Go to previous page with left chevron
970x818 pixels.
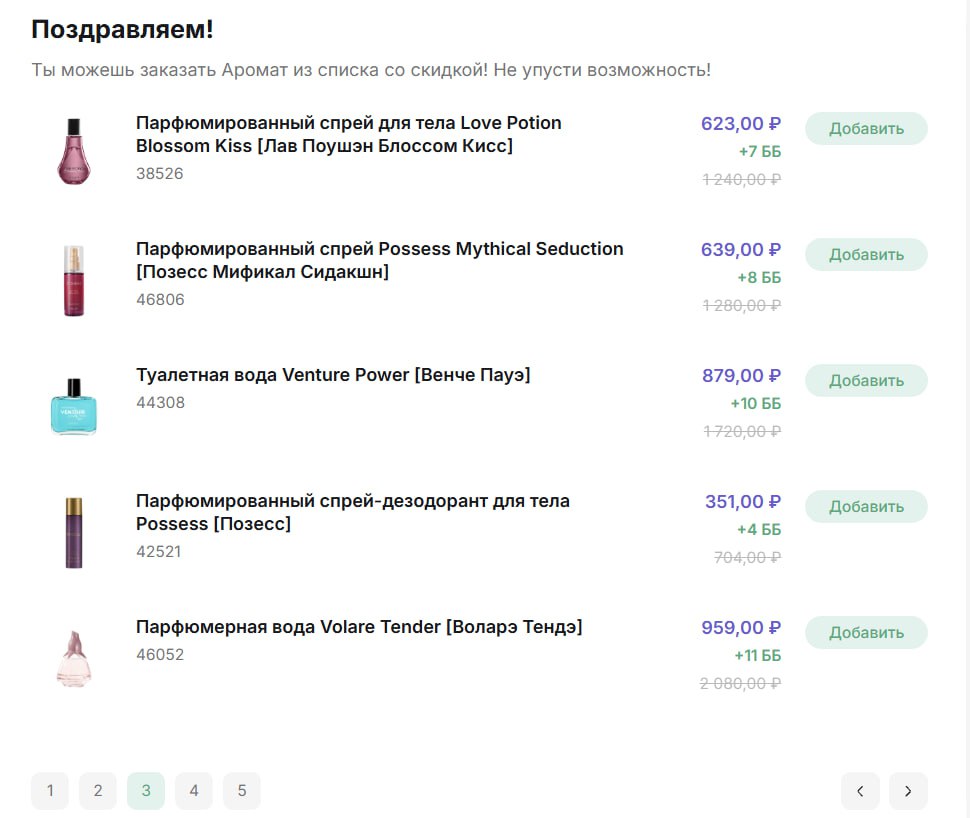(860, 791)
